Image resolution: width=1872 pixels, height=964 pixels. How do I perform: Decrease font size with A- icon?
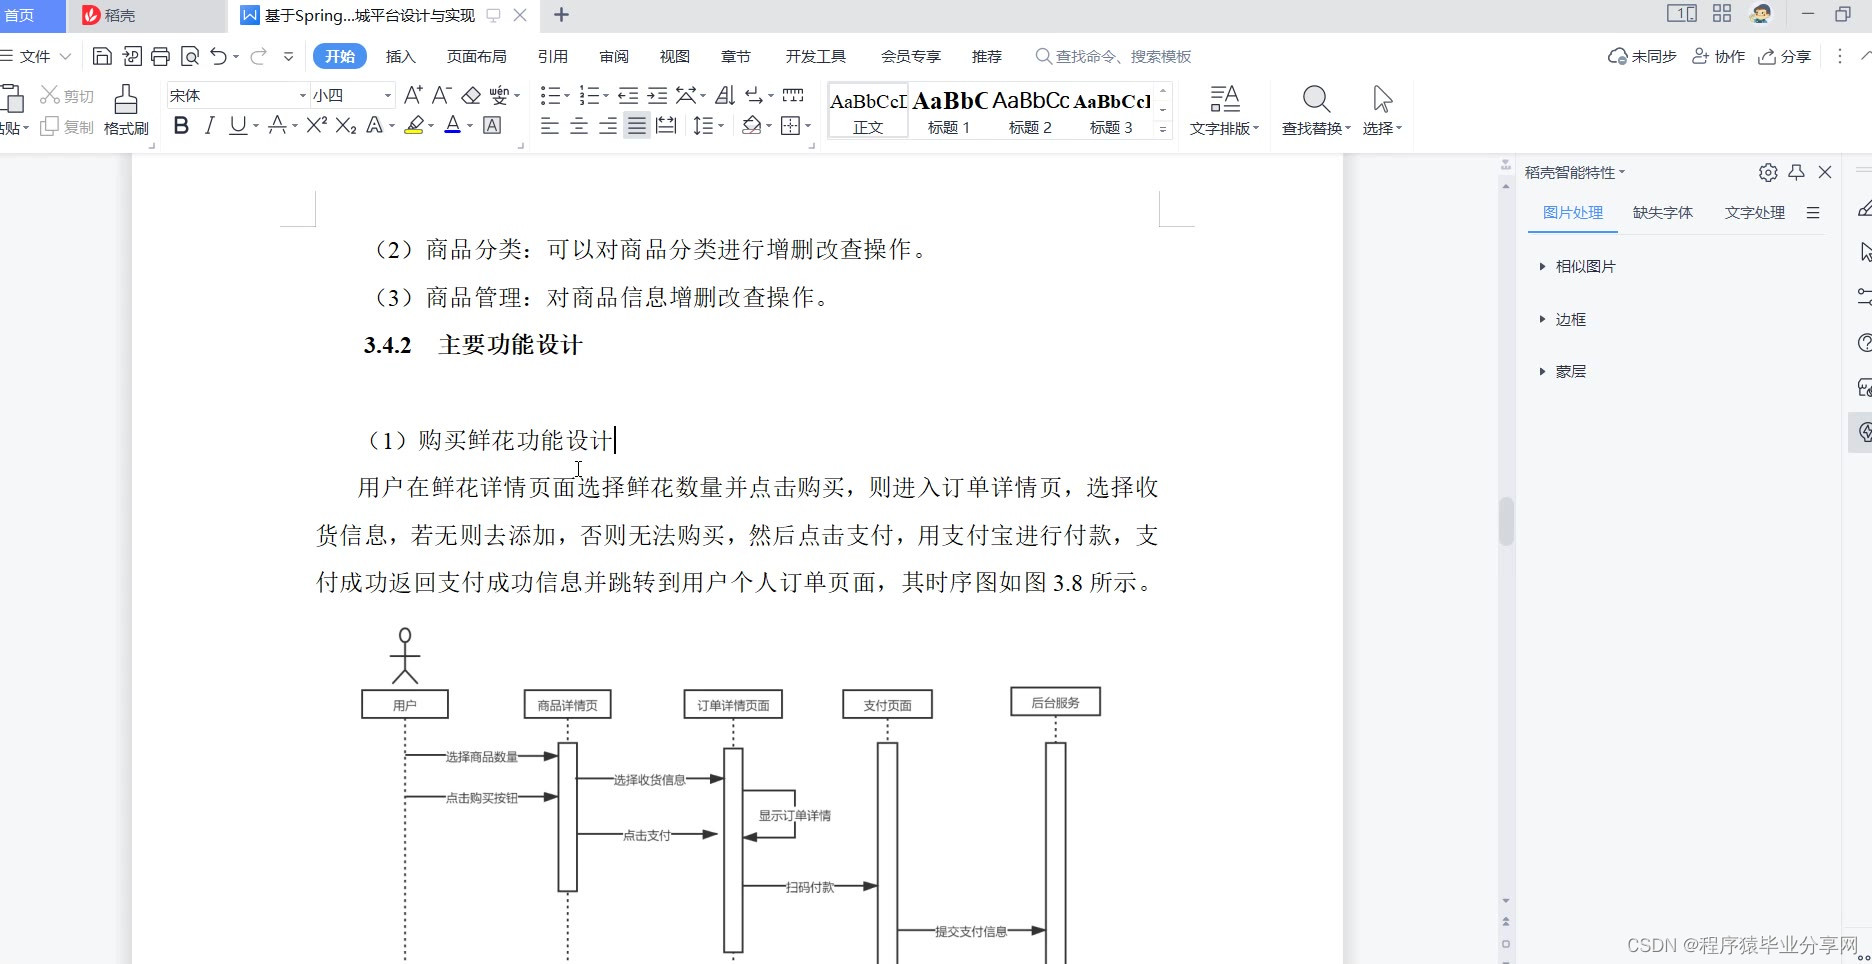click(x=442, y=95)
